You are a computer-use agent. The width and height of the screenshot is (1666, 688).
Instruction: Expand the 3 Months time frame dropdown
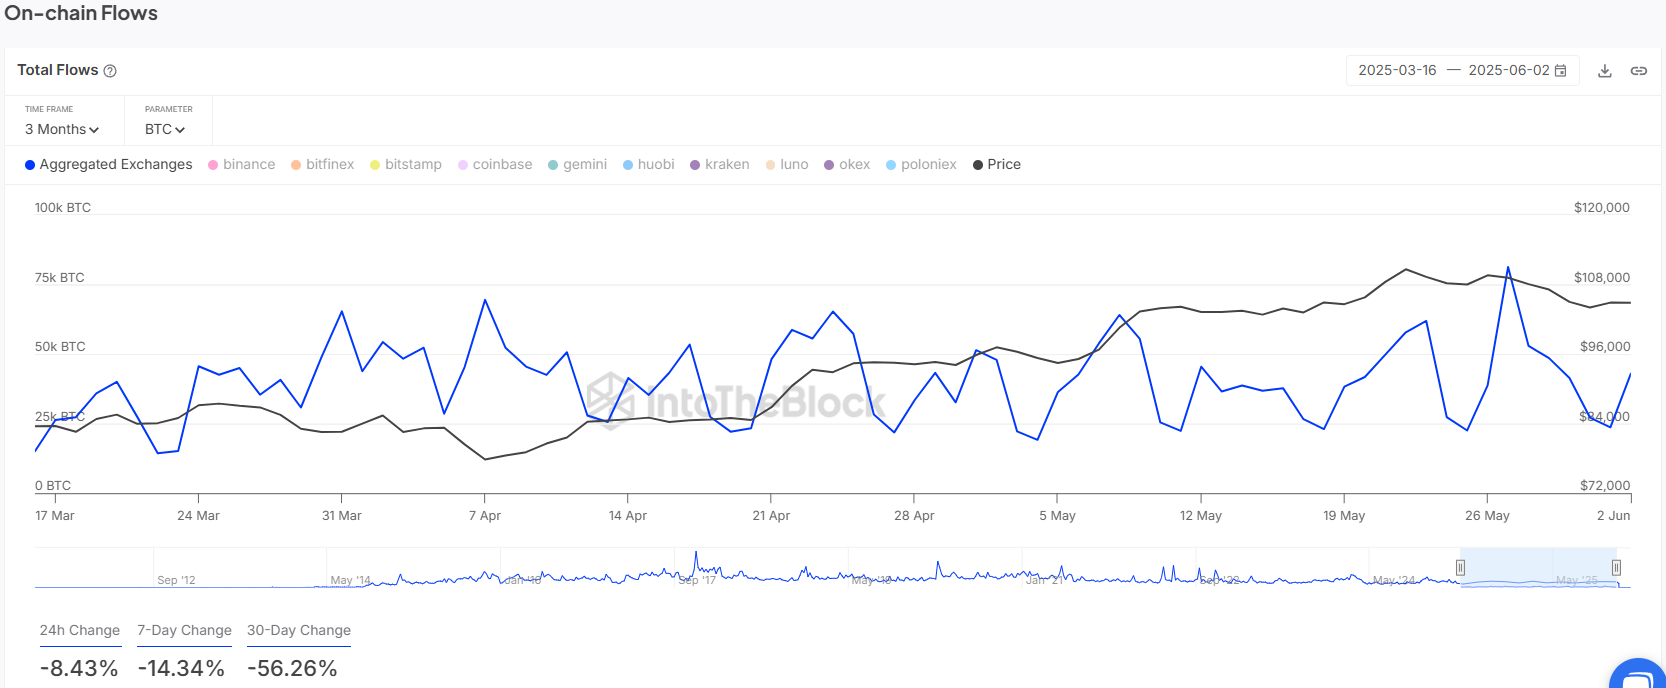point(62,130)
